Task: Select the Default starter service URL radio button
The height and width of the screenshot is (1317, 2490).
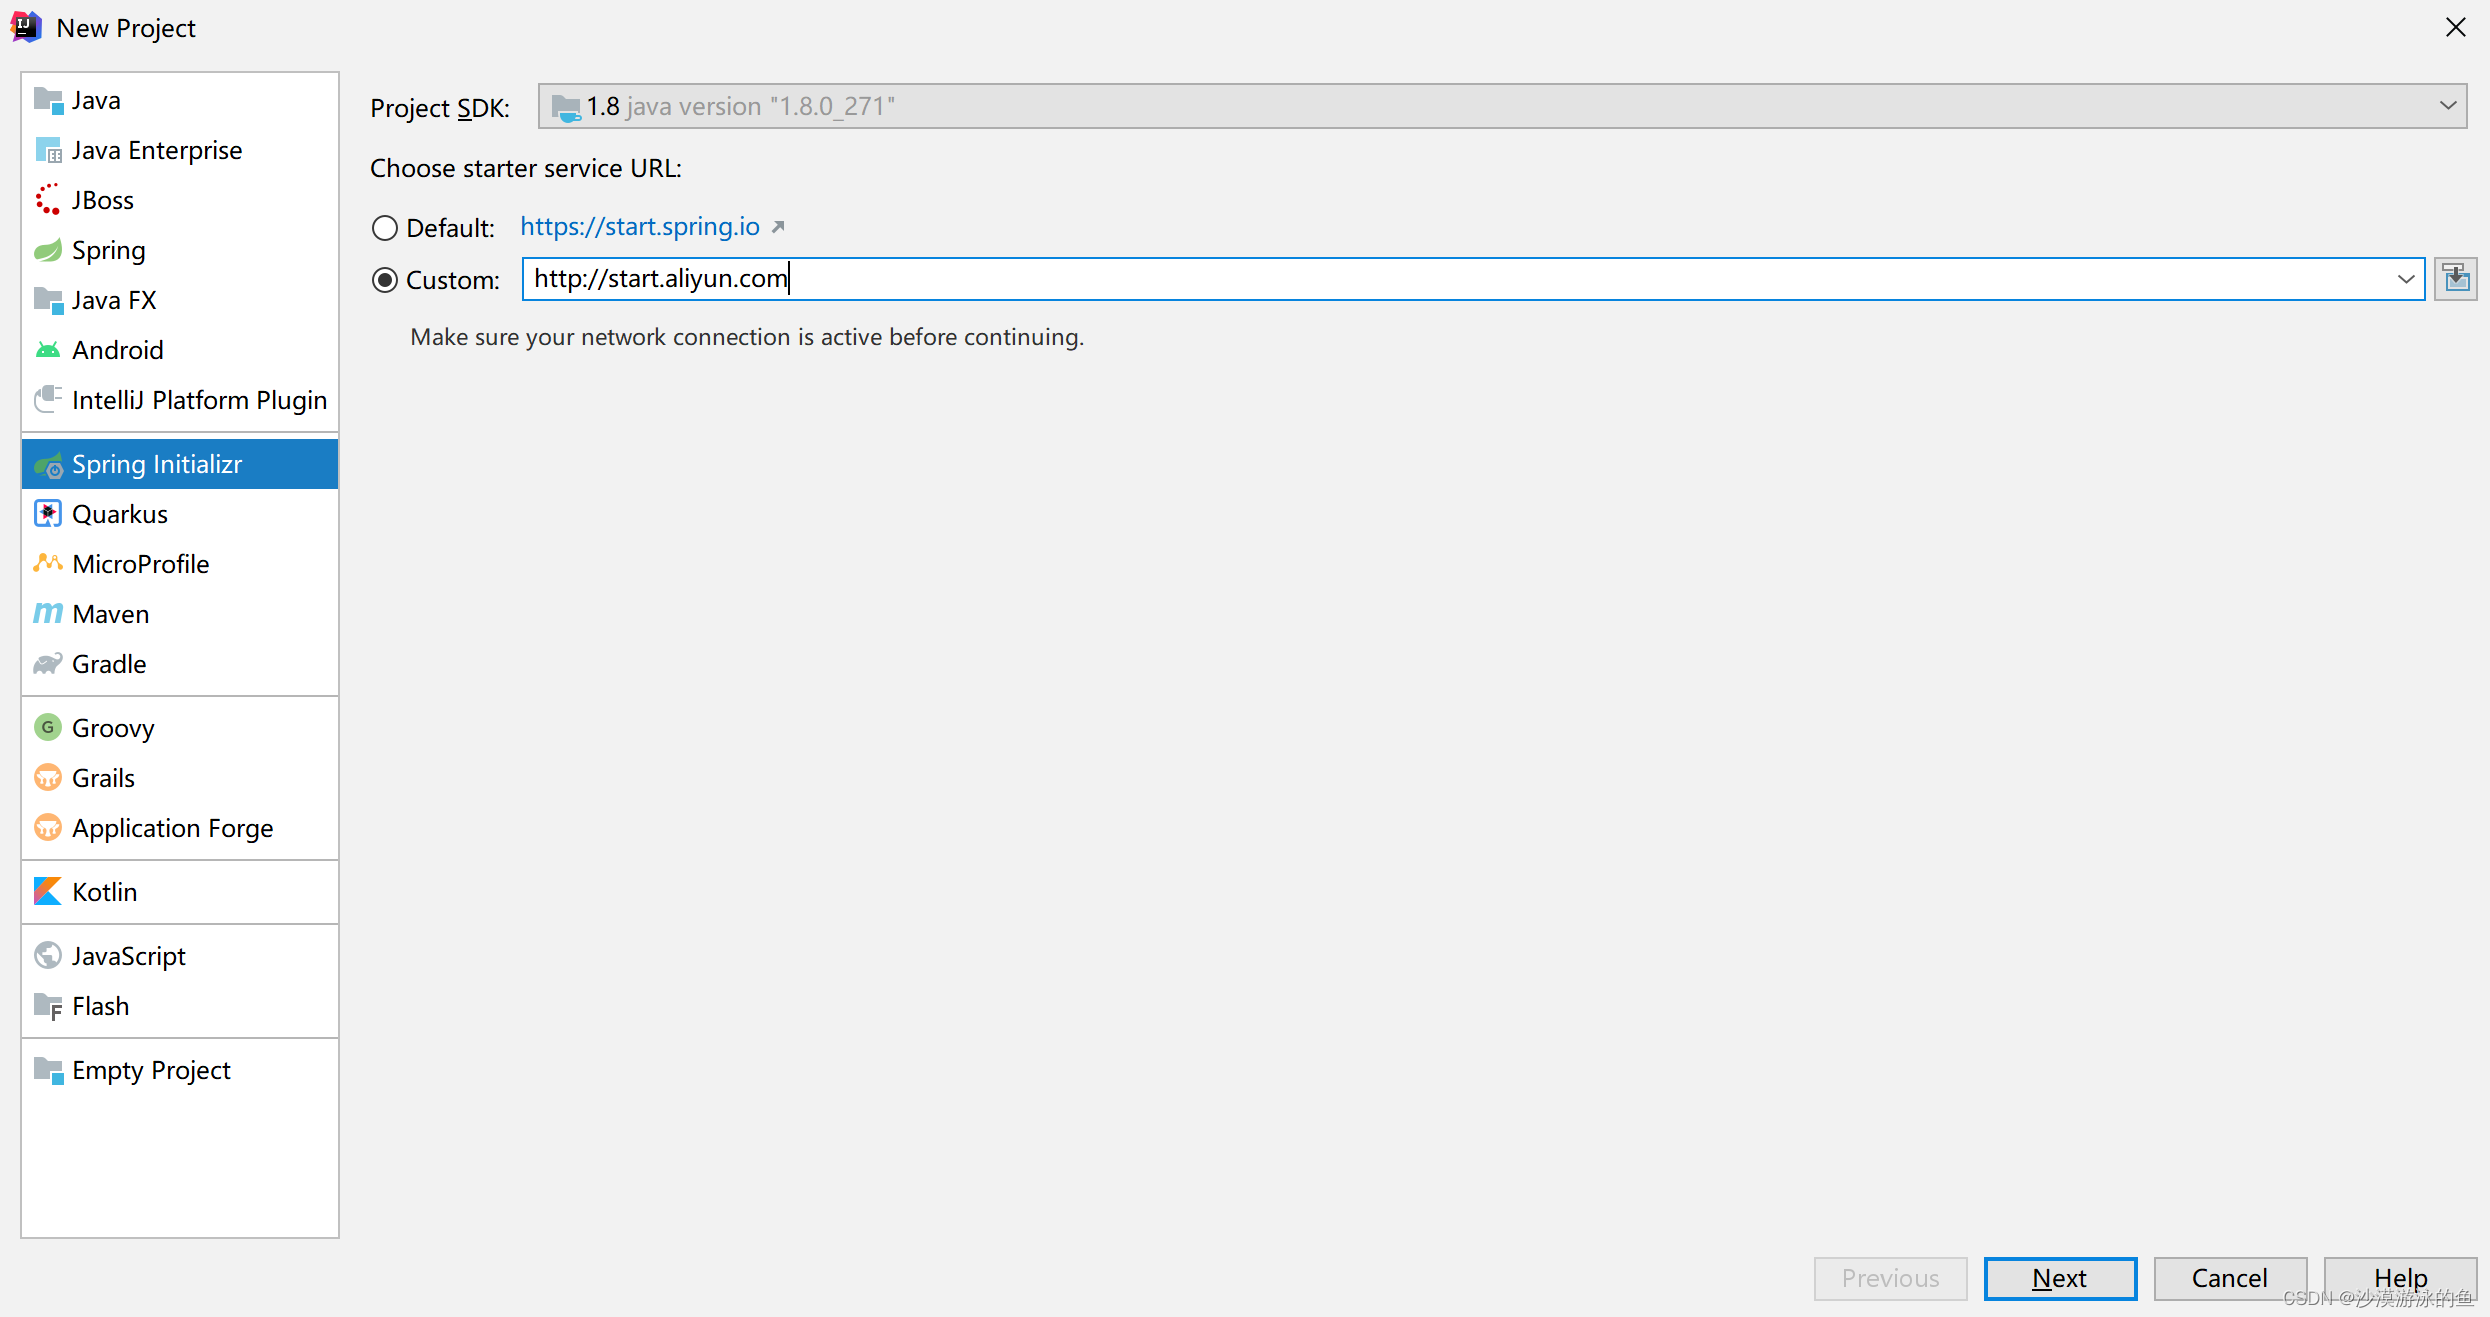Action: pos(384,227)
